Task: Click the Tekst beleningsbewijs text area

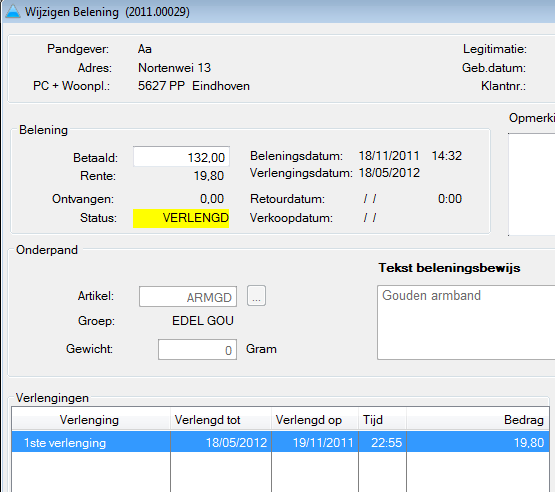Action: [466, 323]
